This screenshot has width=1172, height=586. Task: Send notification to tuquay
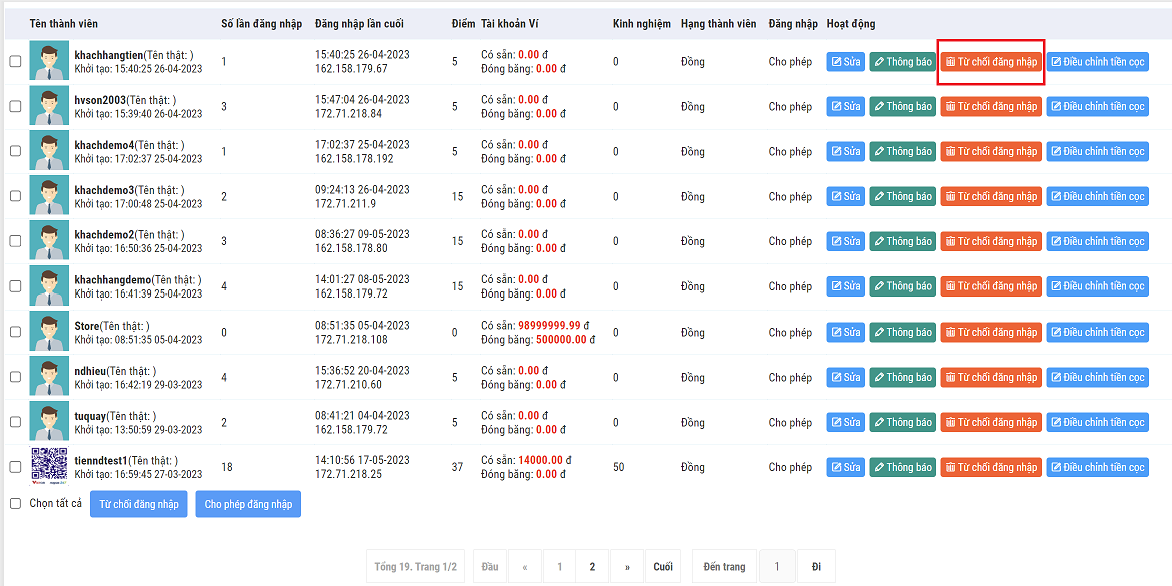point(902,422)
